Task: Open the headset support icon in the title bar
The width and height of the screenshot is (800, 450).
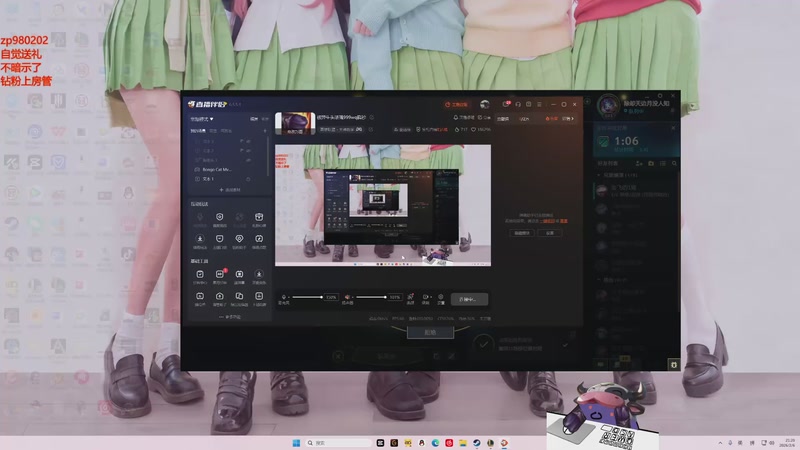Action: click(x=518, y=105)
